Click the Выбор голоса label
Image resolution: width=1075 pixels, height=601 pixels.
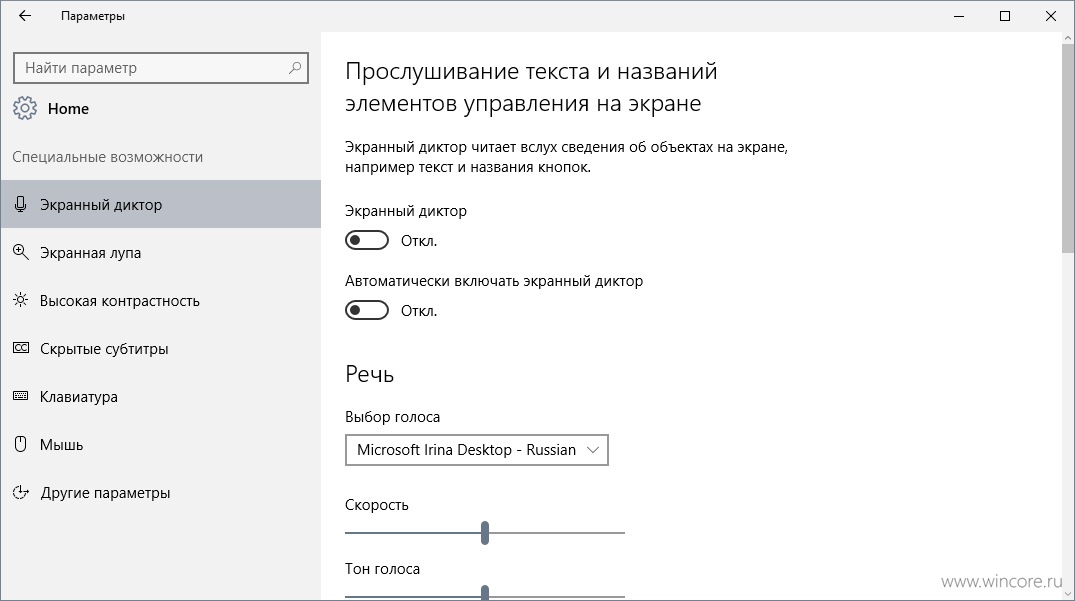click(x=392, y=417)
